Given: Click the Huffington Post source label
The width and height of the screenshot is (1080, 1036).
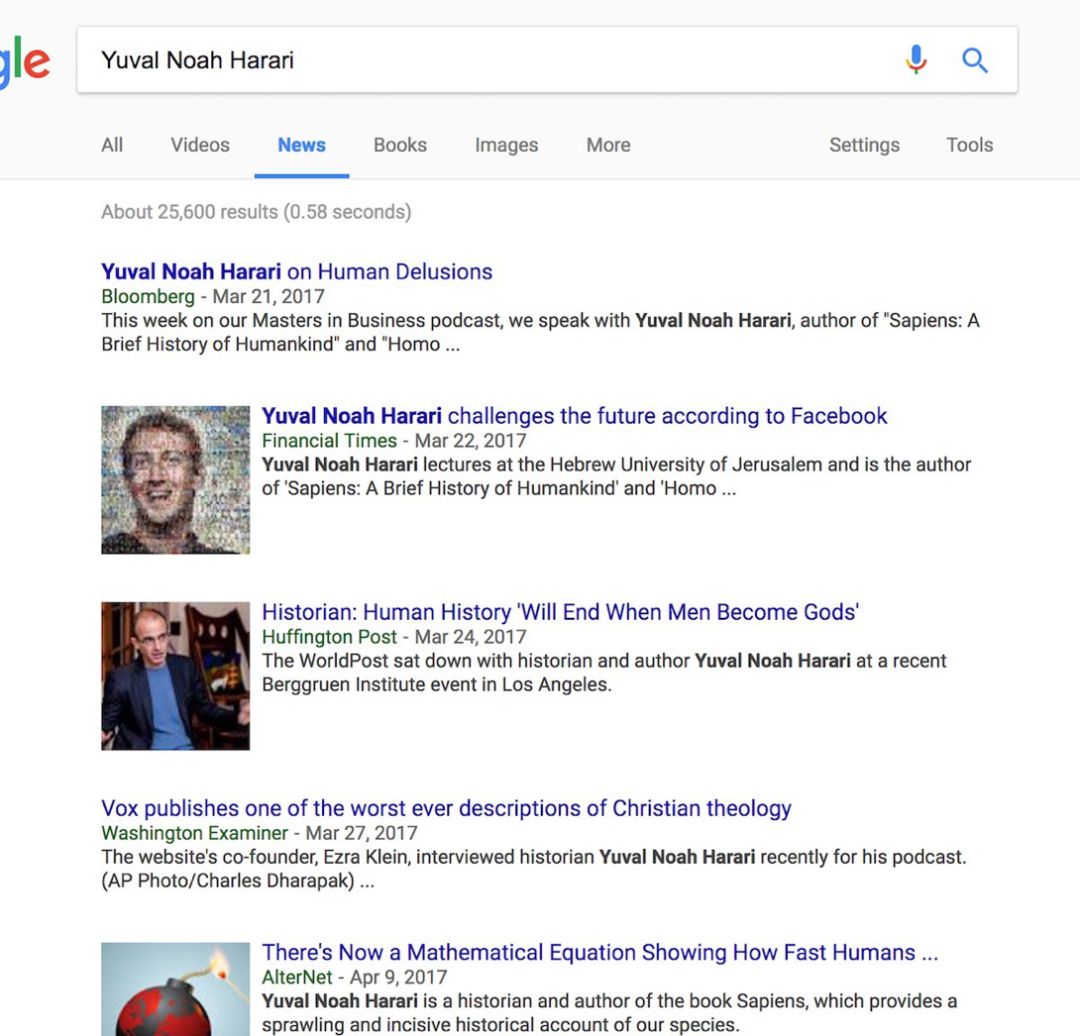Looking at the screenshot, I should 329,636.
